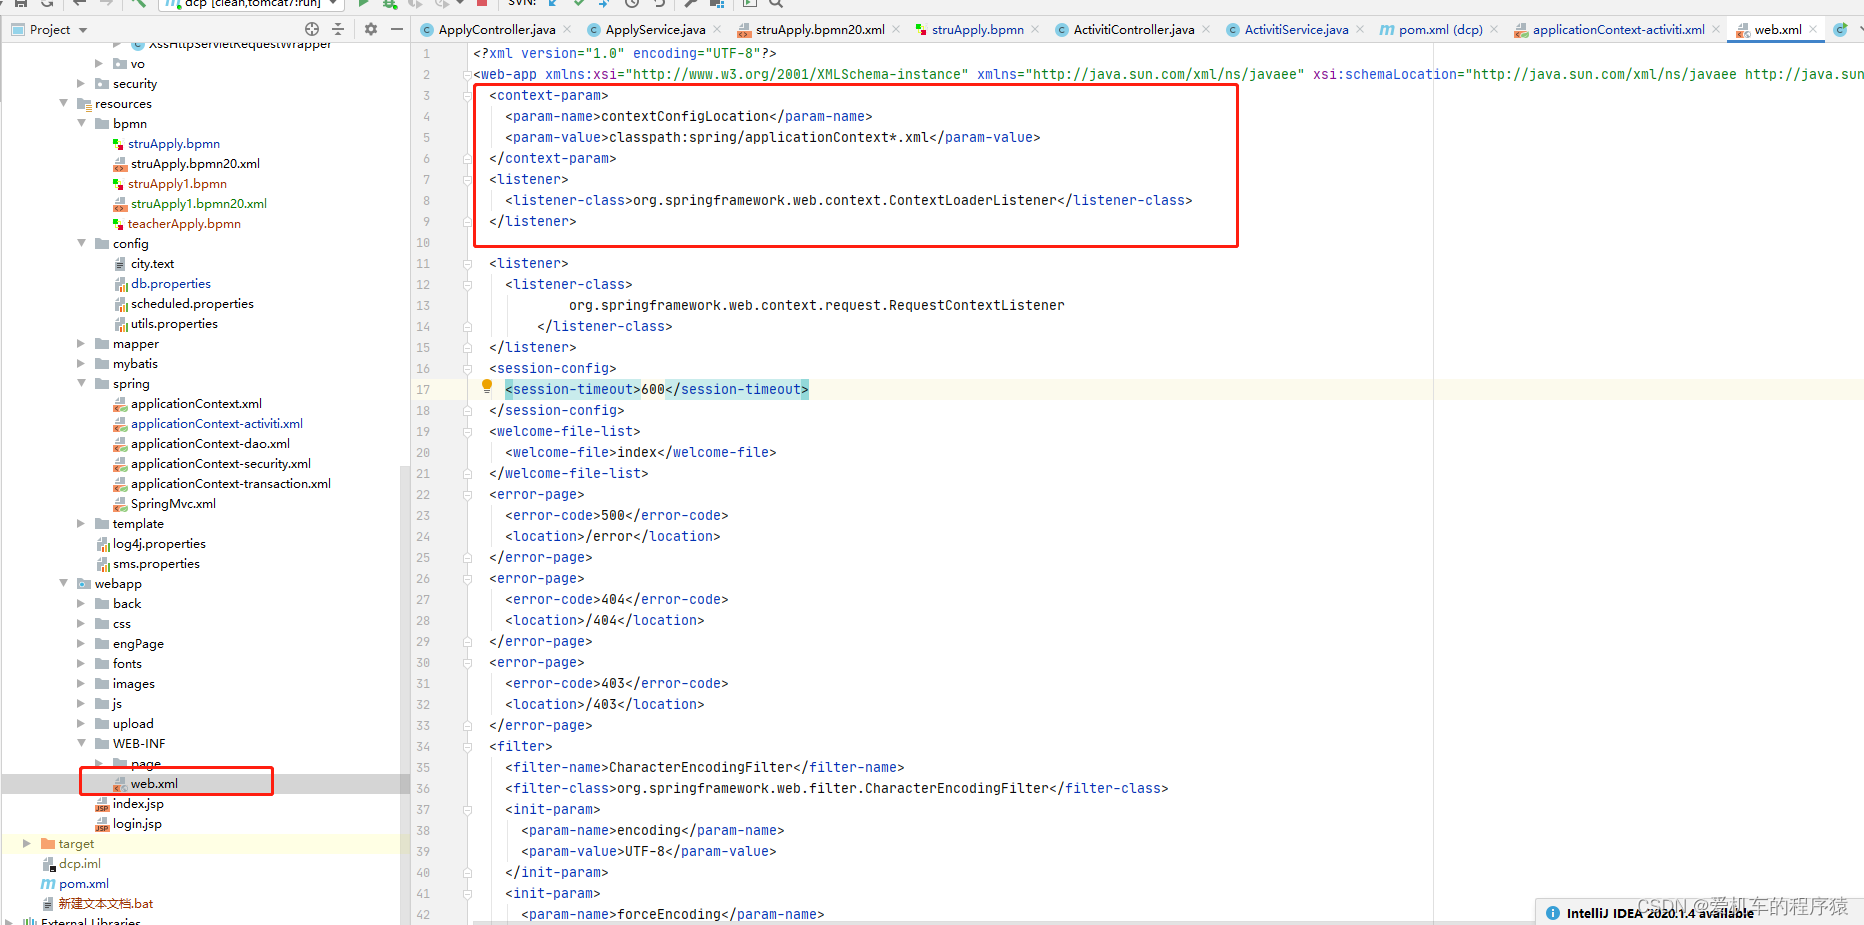The width and height of the screenshot is (1864, 925).
Task: Expand the target folder
Action: pyautogui.click(x=27, y=844)
